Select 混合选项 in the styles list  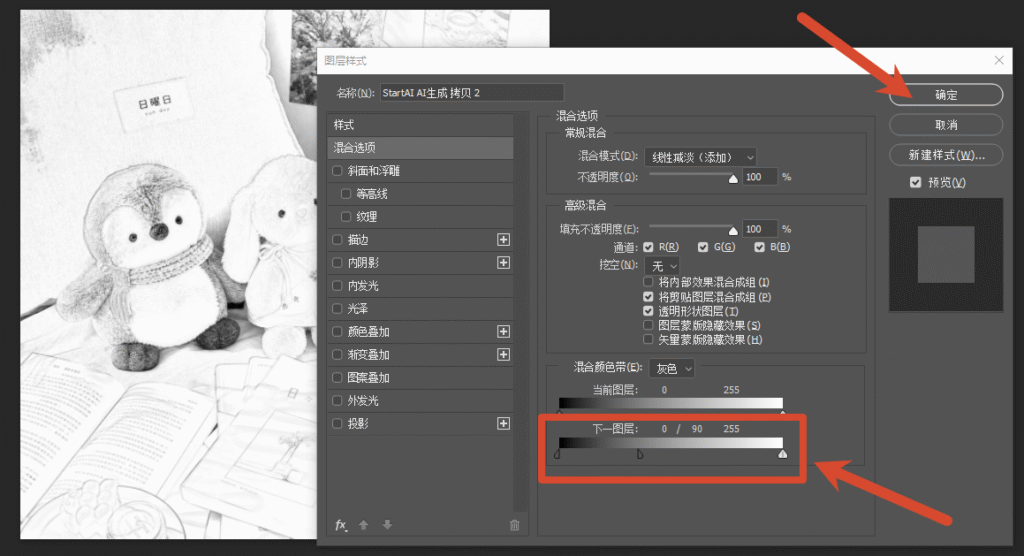tap(420, 148)
